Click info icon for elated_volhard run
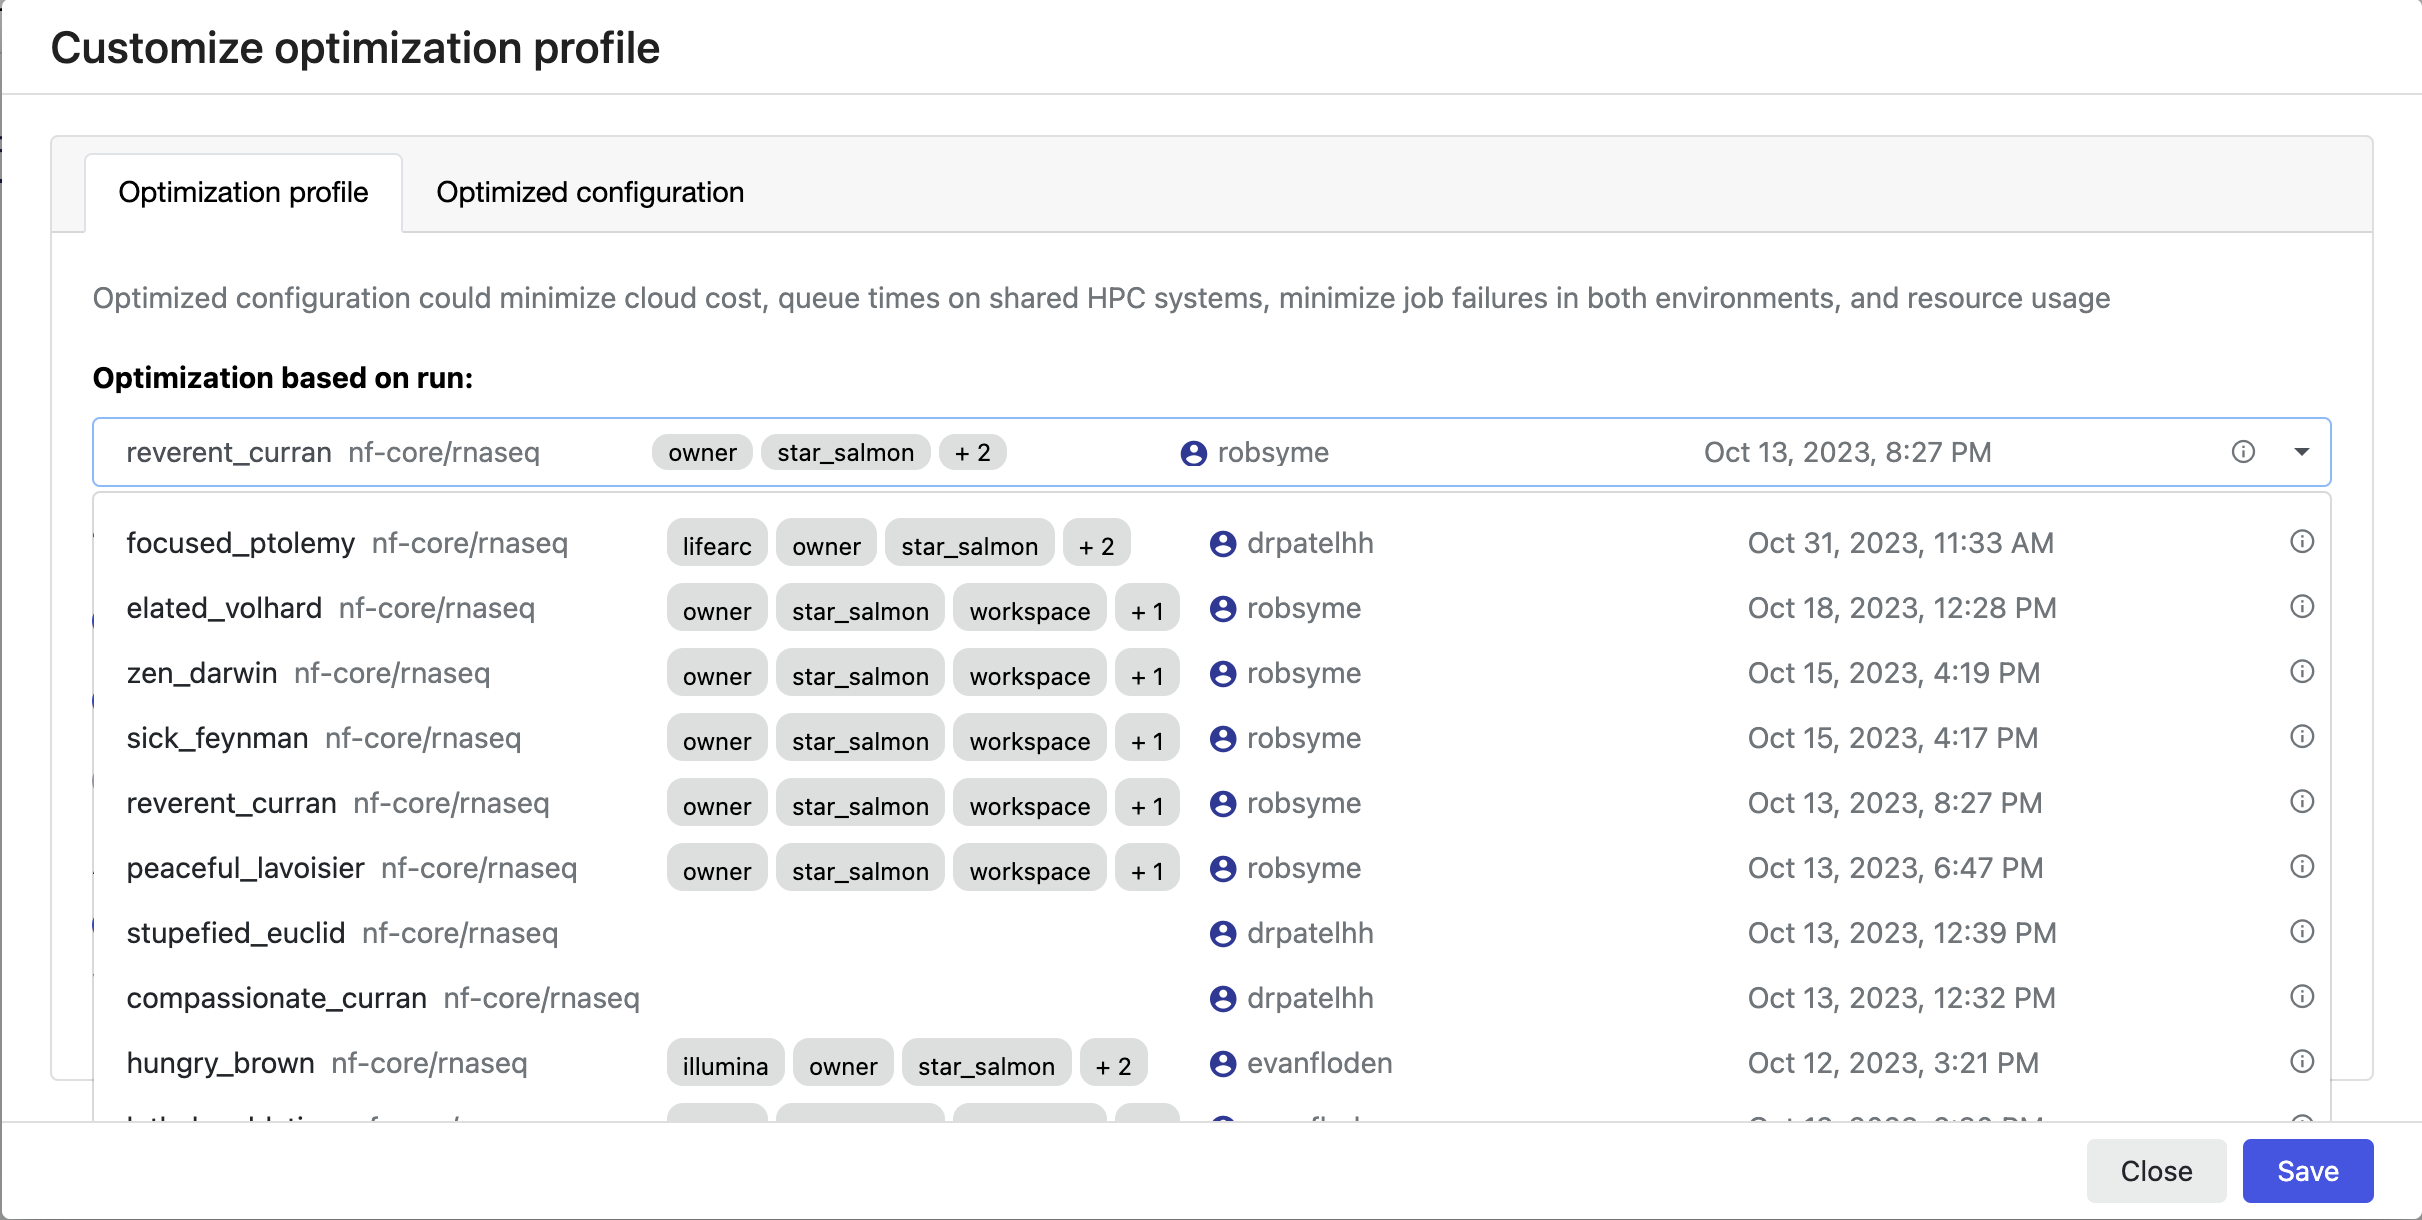2422x1220 pixels. (x=2302, y=607)
